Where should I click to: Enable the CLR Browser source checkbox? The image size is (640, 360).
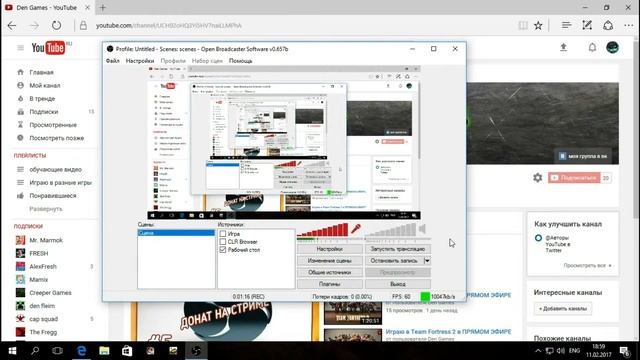[x=223, y=242]
